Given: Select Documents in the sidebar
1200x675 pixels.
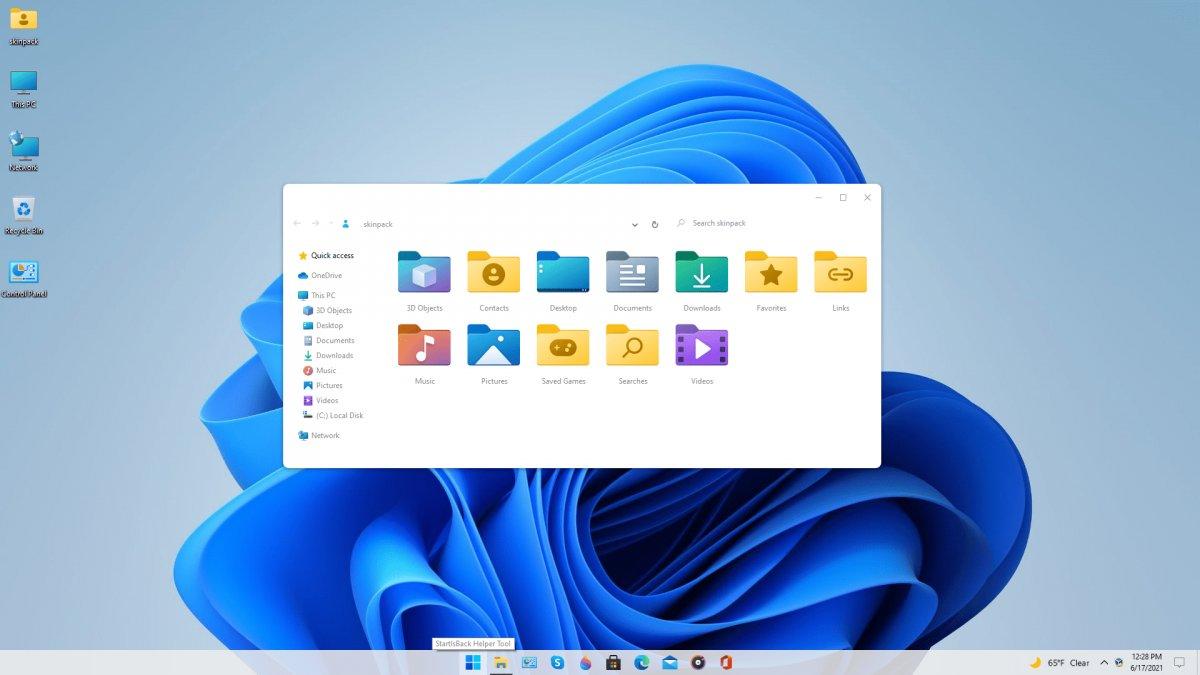Looking at the screenshot, I should (x=333, y=340).
